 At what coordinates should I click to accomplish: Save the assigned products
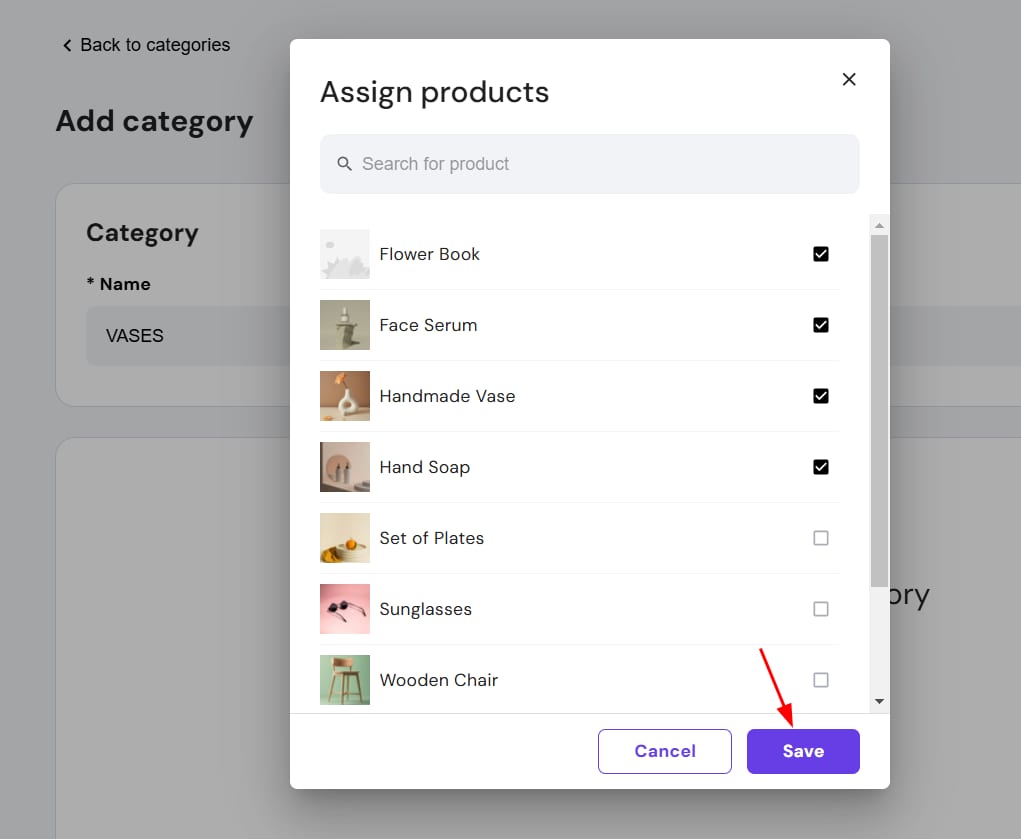pos(803,751)
